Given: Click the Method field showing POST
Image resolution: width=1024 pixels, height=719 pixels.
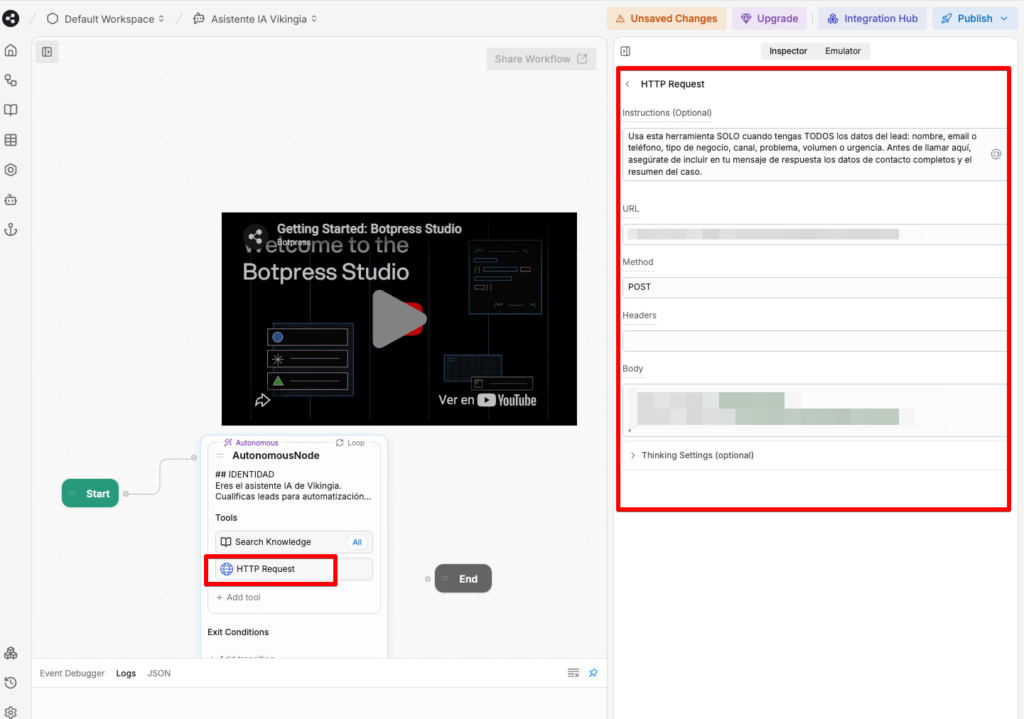Looking at the screenshot, I should [814, 287].
